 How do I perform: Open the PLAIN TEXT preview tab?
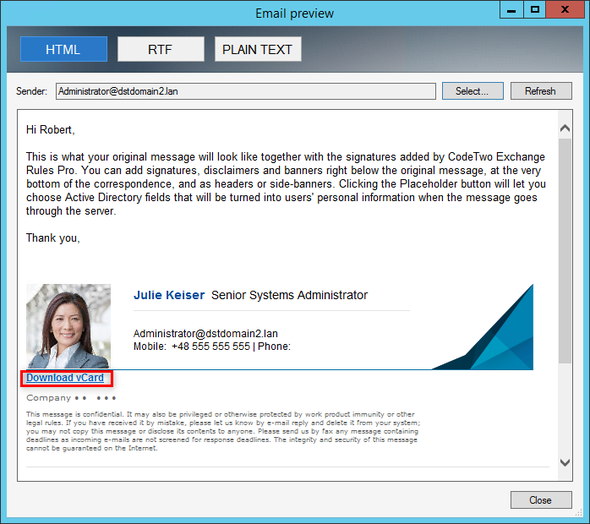click(258, 49)
